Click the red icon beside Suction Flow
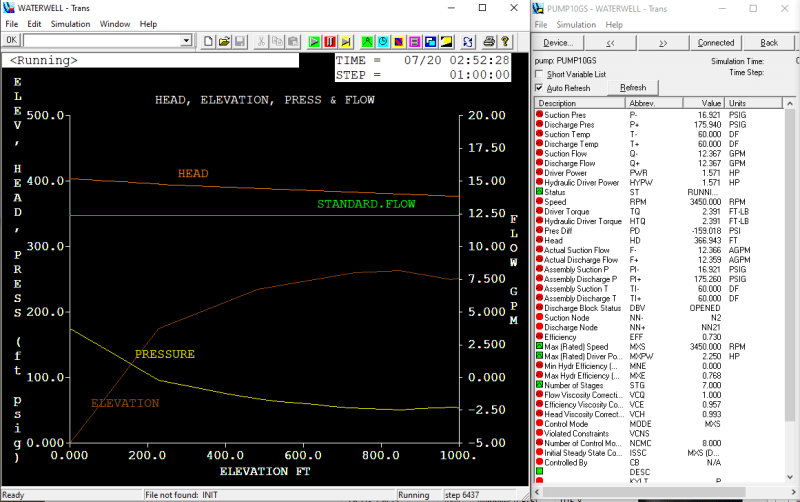This screenshot has width=800, height=502. pyautogui.click(x=539, y=153)
